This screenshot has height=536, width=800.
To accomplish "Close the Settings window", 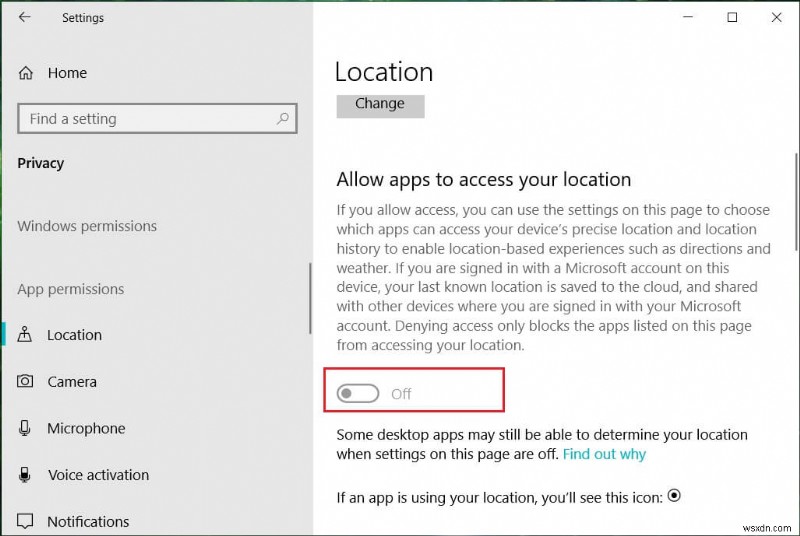I will pos(777,17).
